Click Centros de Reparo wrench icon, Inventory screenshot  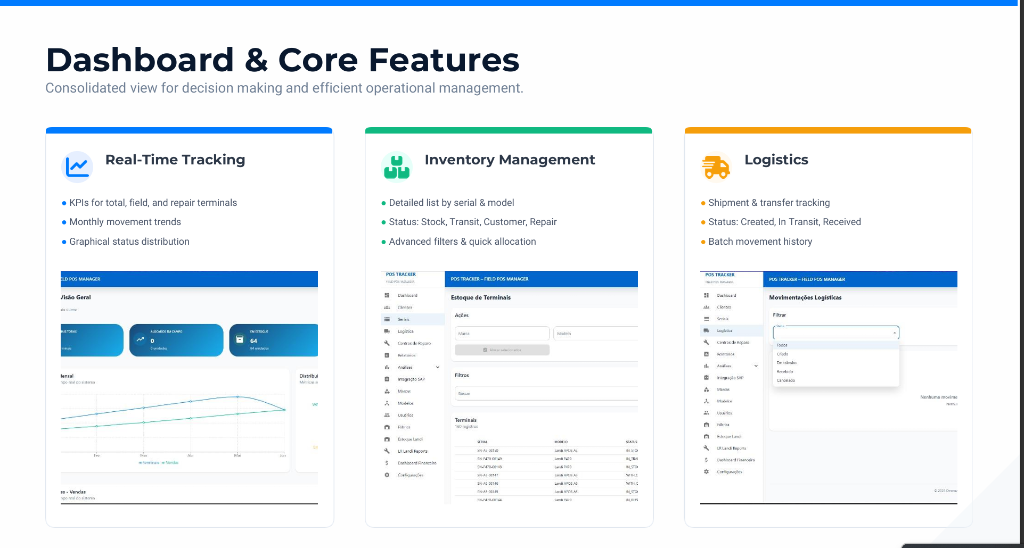tap(387, 344)
